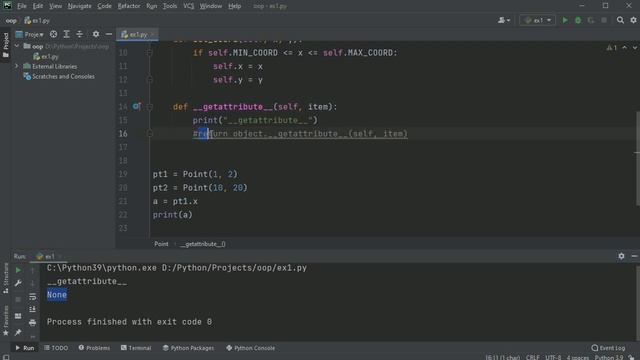Toggle soft-wrap in Run console

point(33,297)
